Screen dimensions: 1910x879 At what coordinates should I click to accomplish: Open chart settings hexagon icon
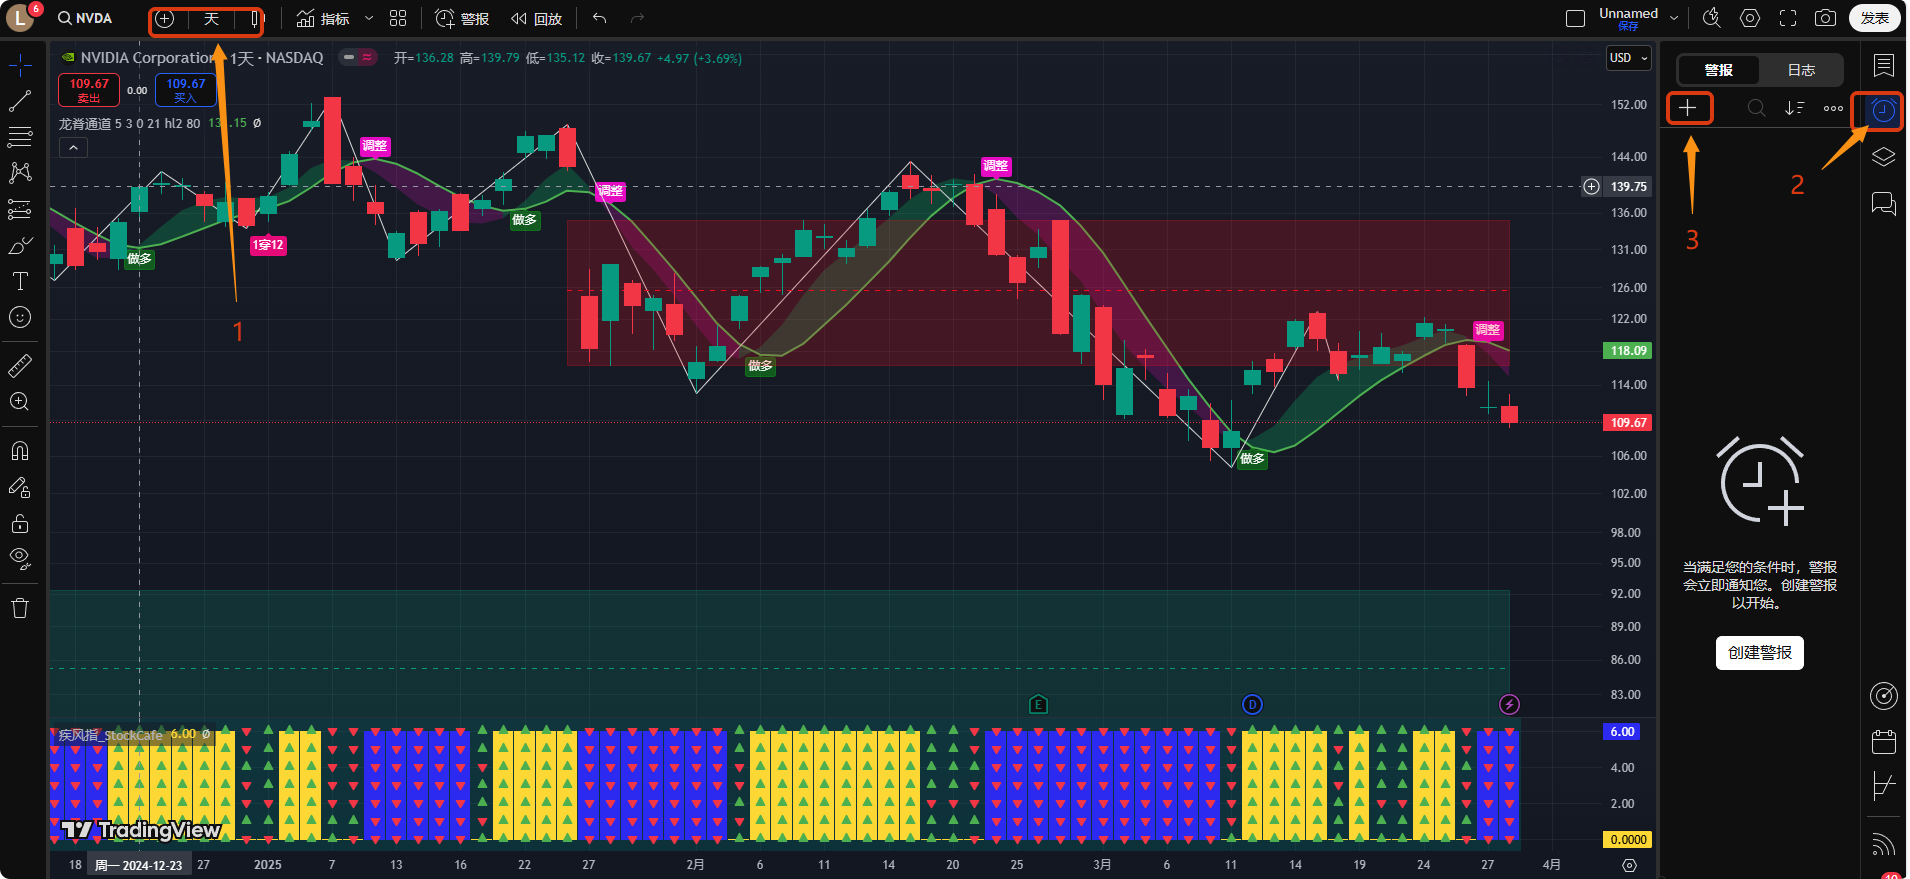click(1750, 18)
